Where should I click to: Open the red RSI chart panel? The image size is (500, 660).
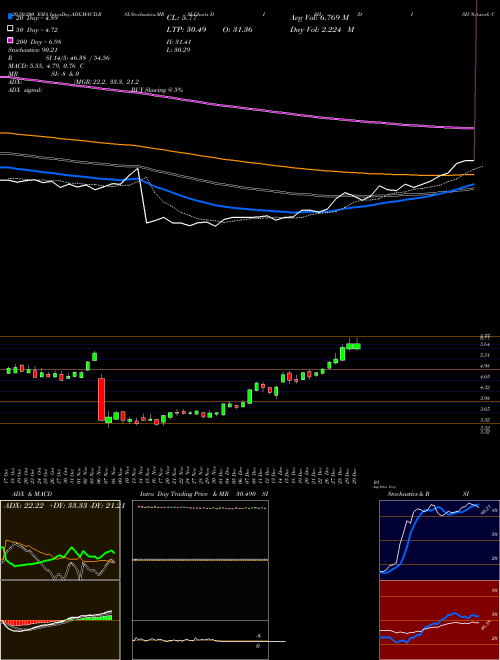[x=439, y=620]
